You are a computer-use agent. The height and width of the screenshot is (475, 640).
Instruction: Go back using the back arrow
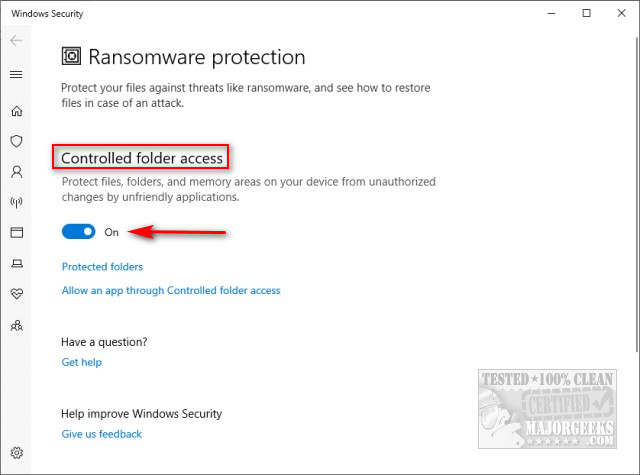coord(16,40)
